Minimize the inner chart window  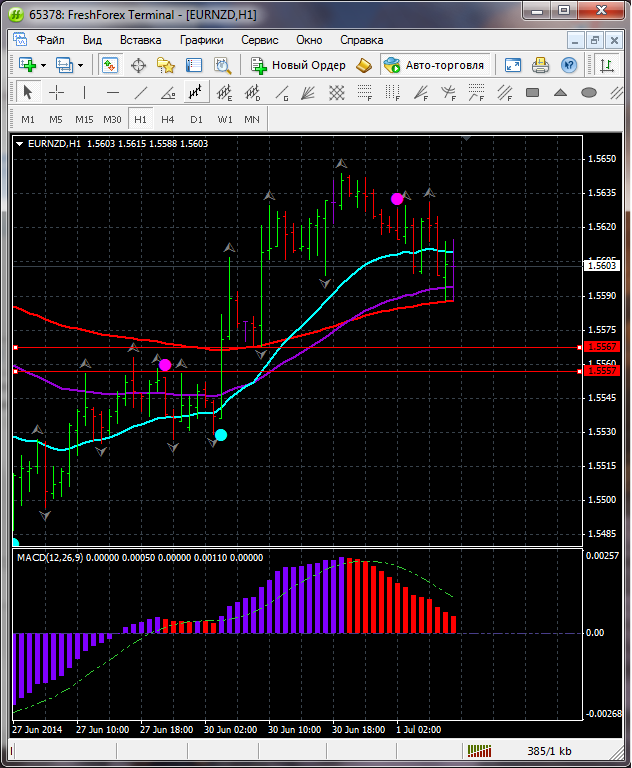[x=576, y=40]
